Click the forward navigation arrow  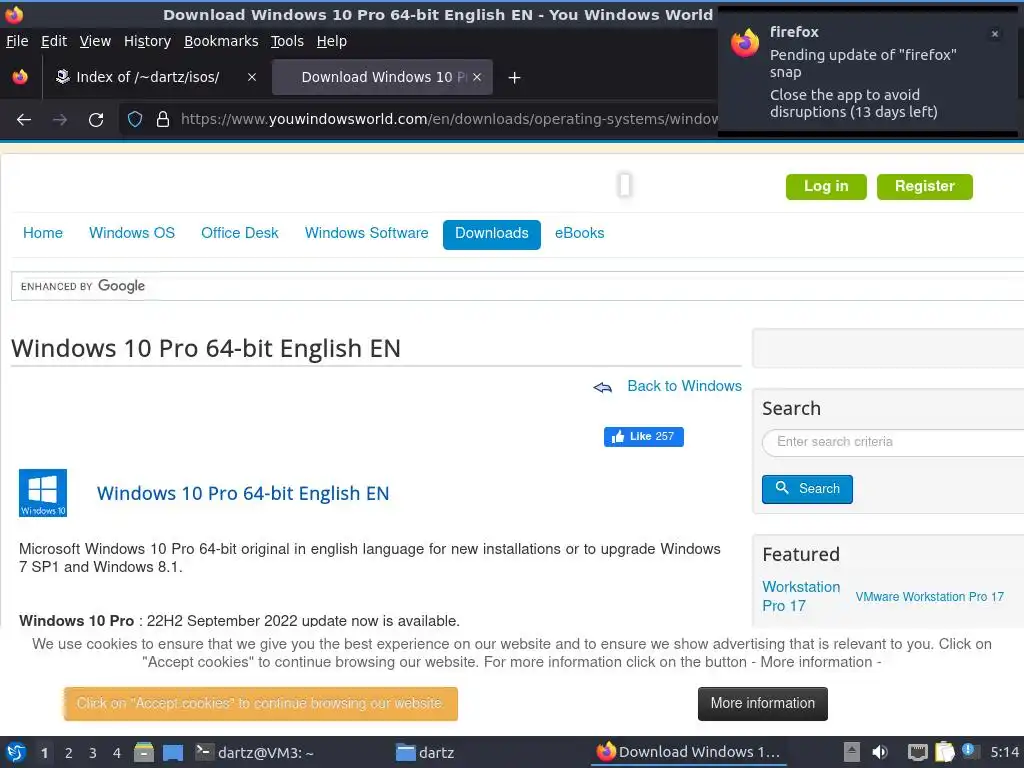click(60, 120)
